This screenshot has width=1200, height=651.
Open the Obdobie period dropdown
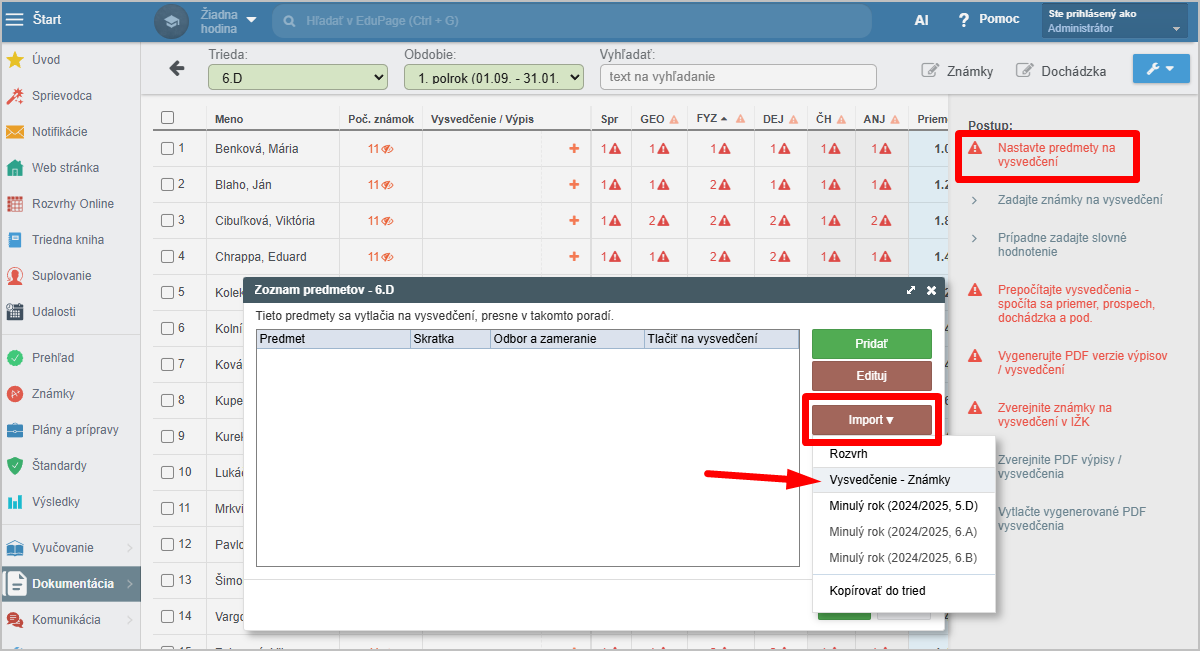[493, 77]
